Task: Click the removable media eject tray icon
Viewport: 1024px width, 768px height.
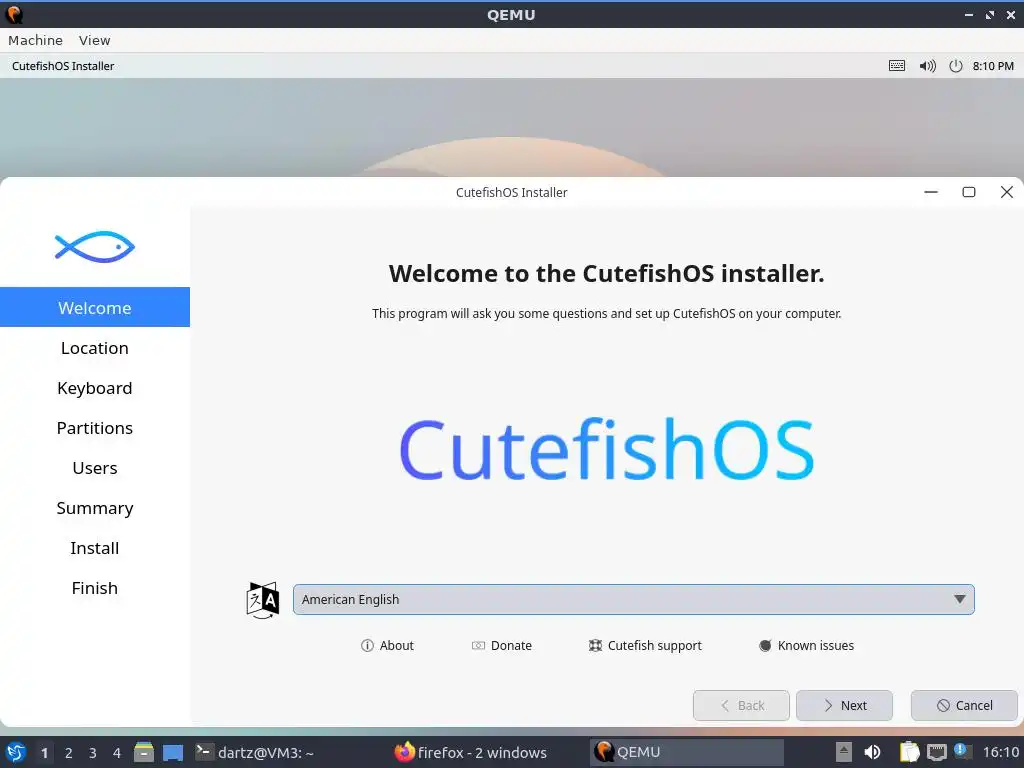Action: 844,752
